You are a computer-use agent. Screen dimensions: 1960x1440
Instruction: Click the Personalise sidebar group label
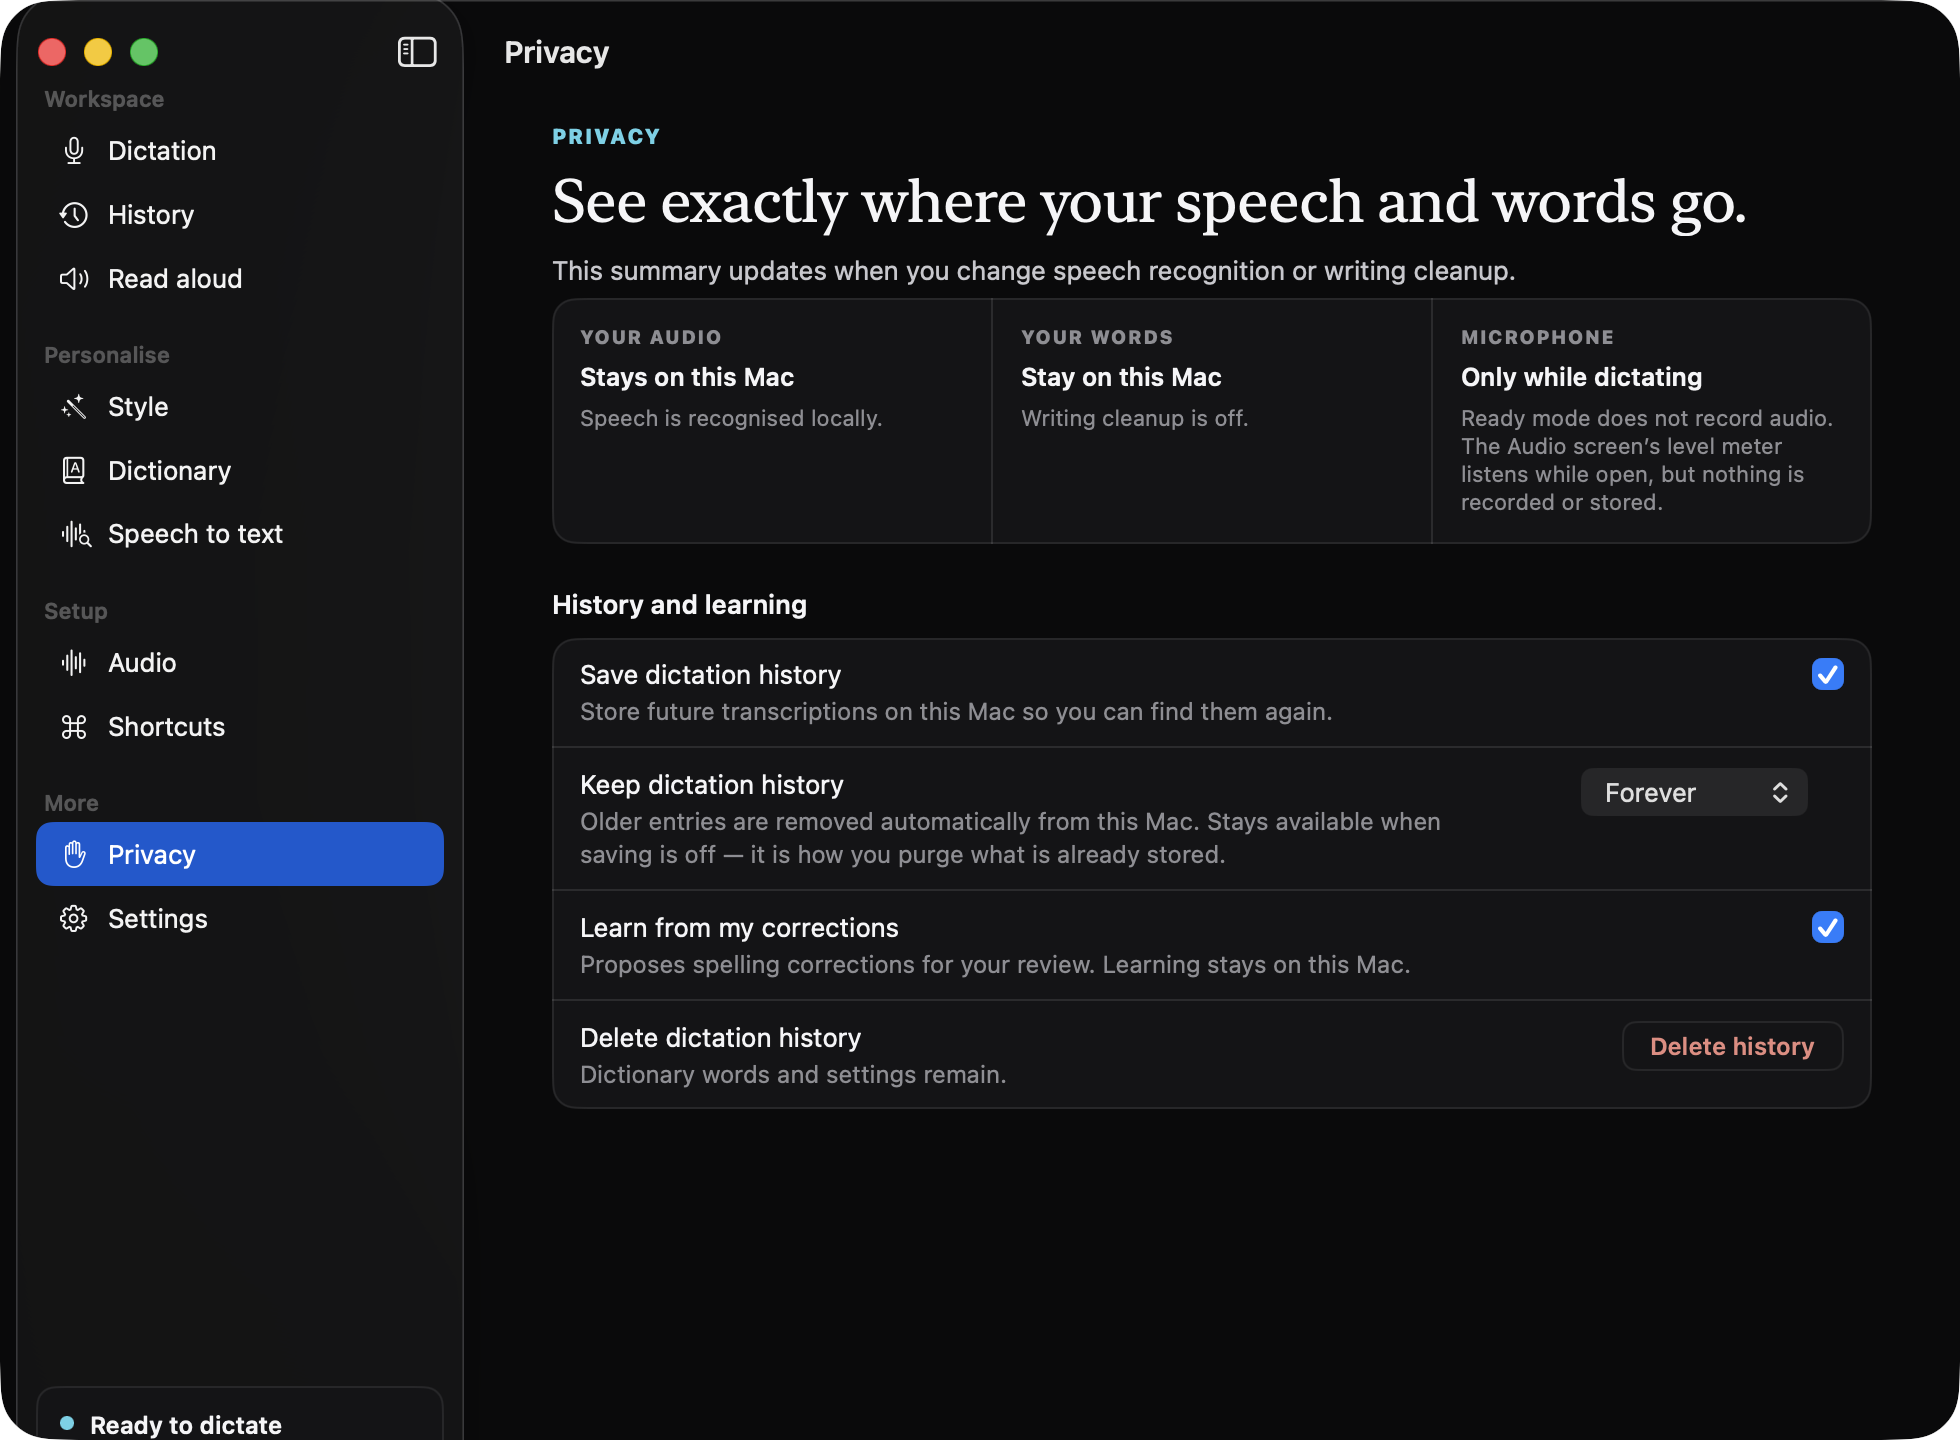click(107, 355)
